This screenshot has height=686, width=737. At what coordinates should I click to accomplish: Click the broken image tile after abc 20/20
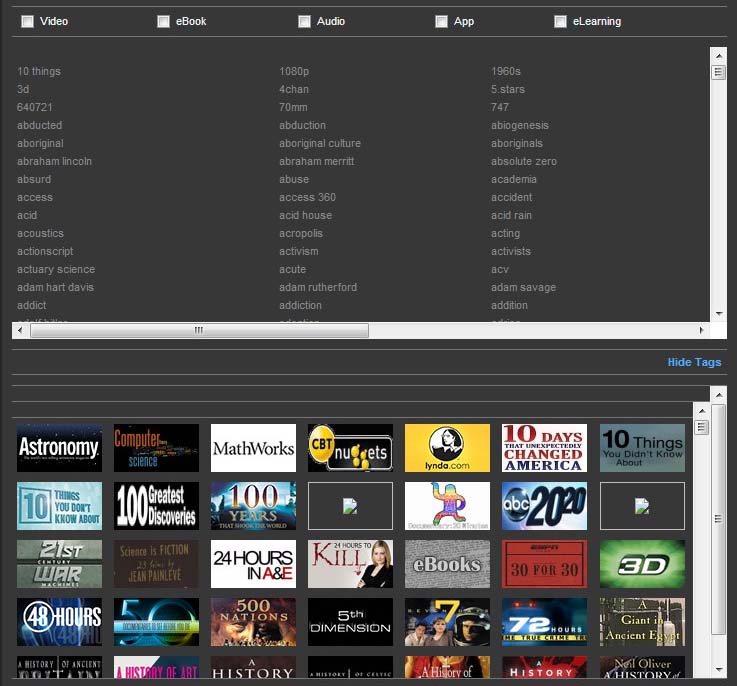point(642,506)
